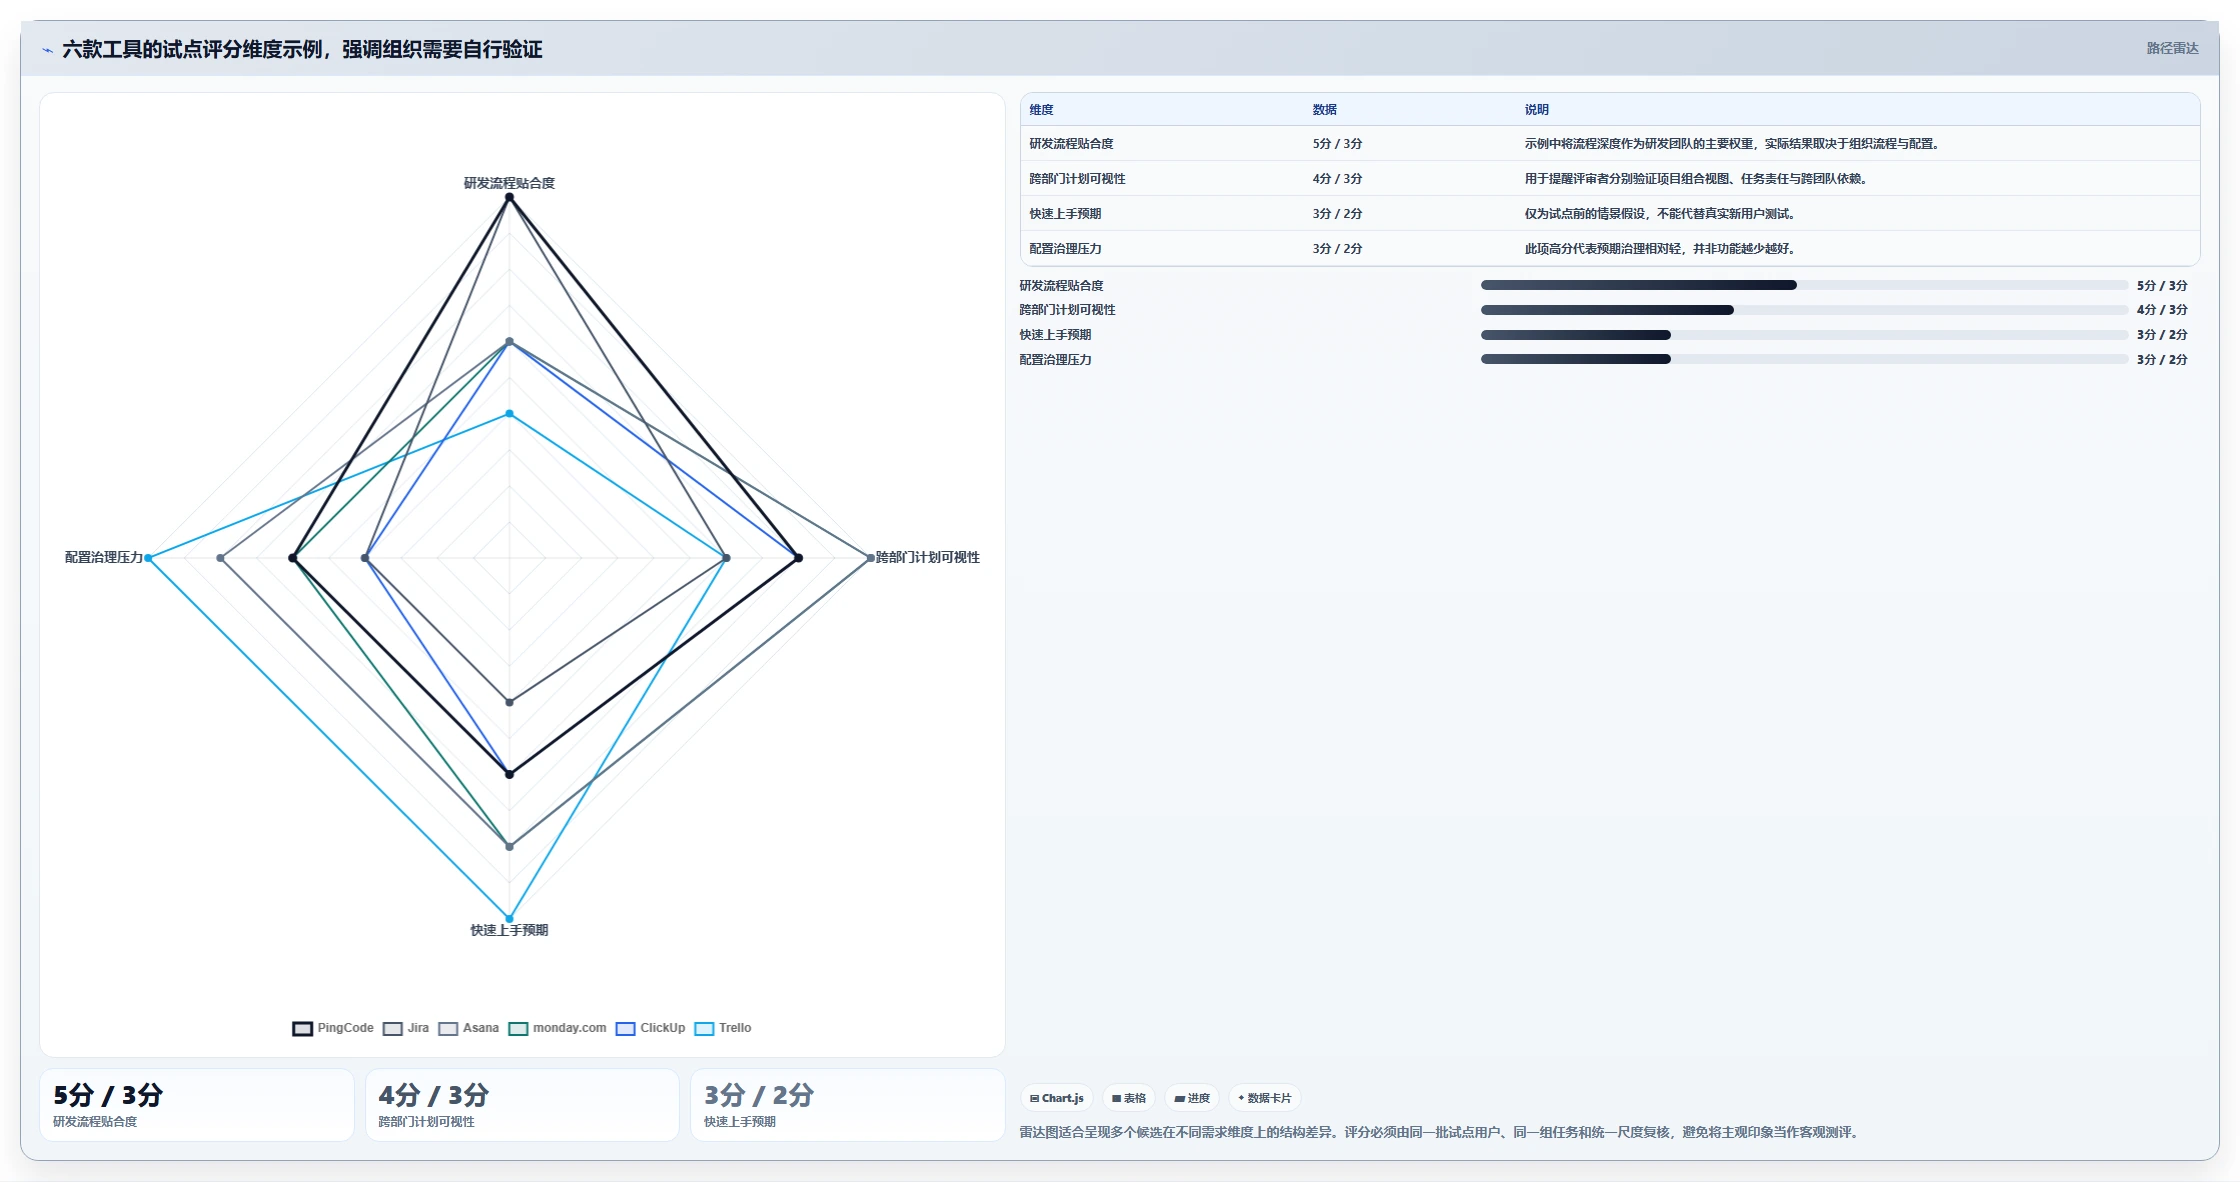2240x1182 pixels.
Task: Click the 快速上手预期 radar axis label
Action: tap(509, 930)
